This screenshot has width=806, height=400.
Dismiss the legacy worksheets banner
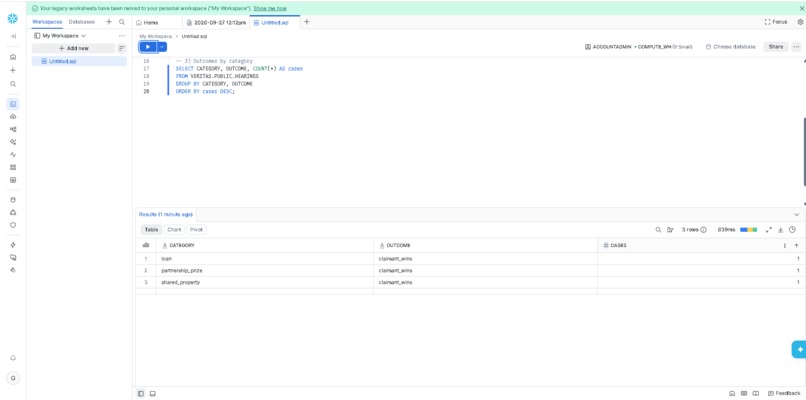coord(801,8)
